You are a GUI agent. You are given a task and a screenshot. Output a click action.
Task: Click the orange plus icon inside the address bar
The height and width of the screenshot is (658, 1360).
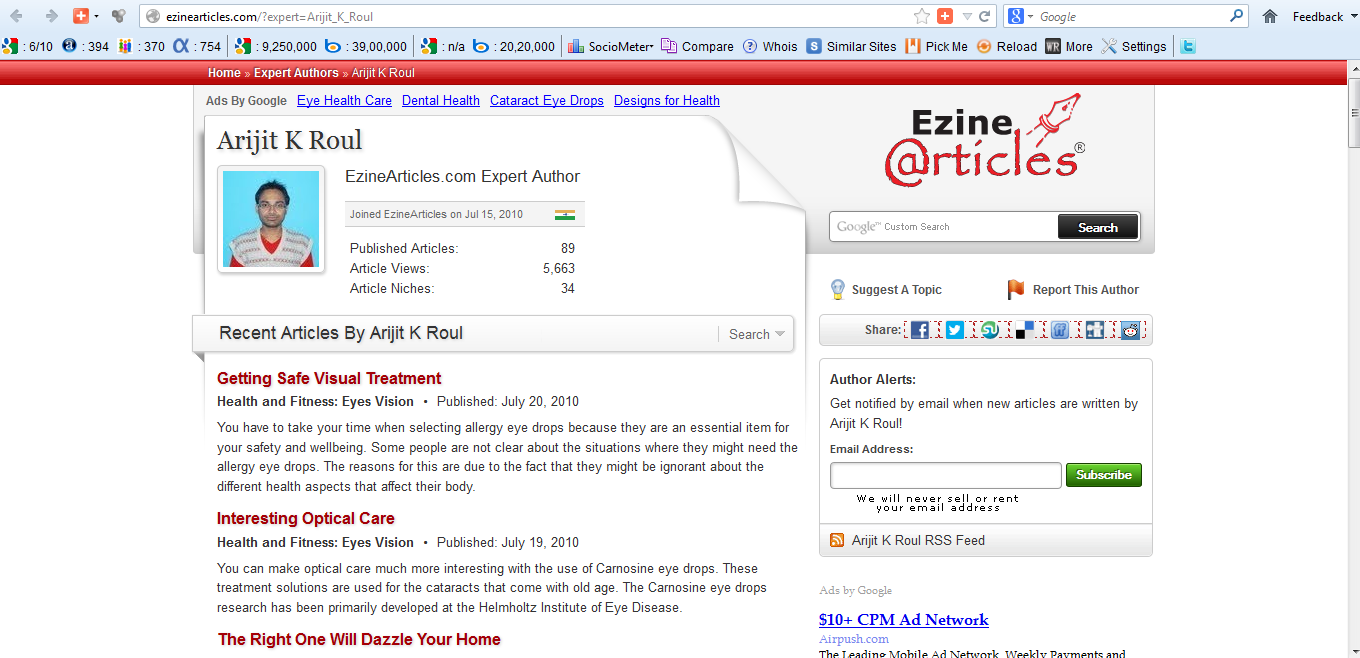pyautogui.click(x=945, y=16)
